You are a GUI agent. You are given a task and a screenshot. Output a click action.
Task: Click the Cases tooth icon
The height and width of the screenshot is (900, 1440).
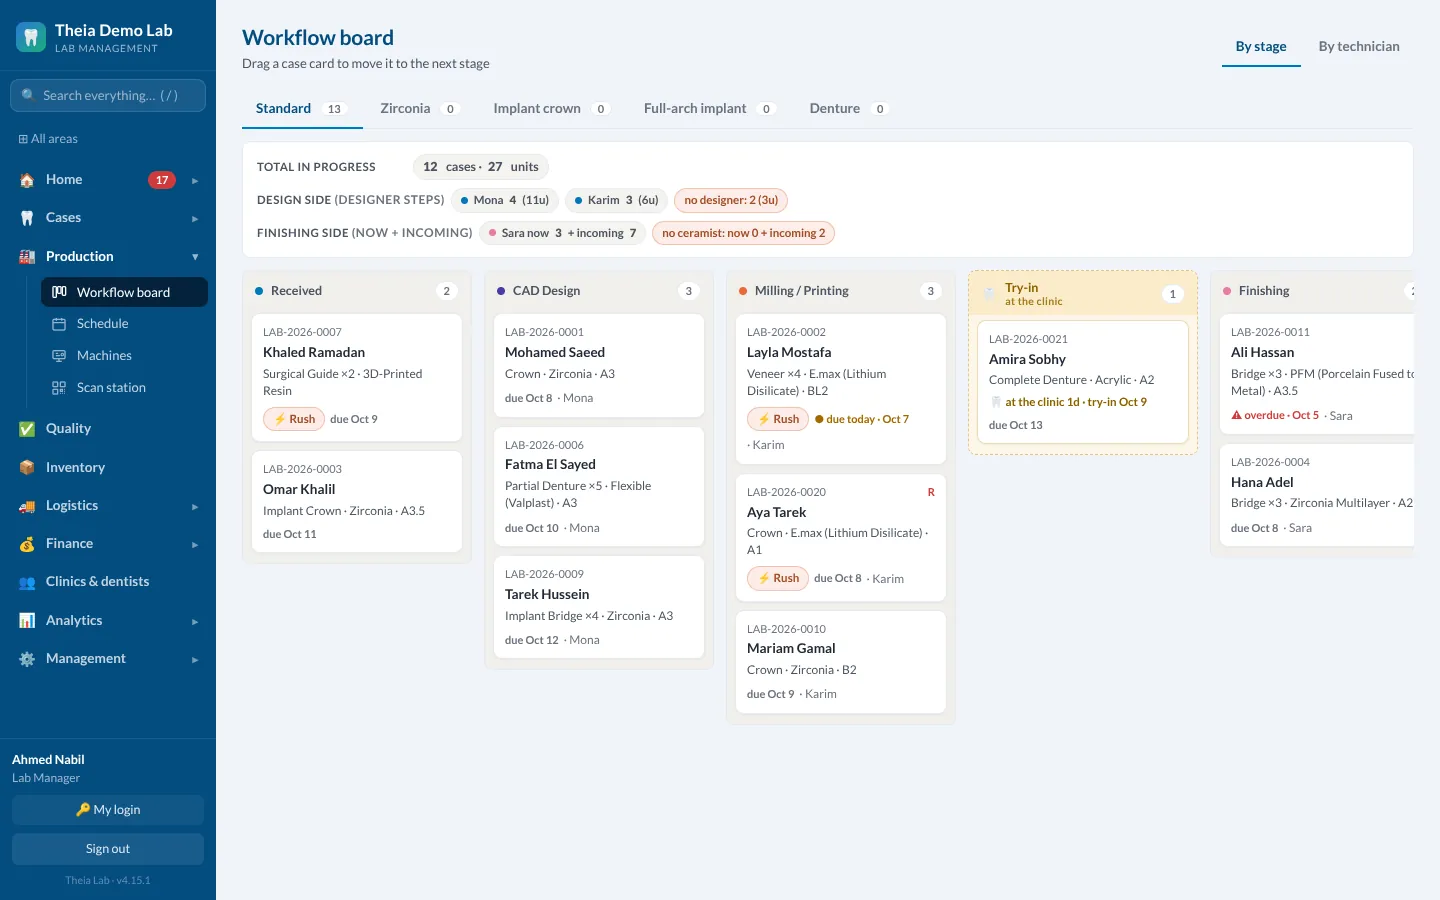(x=27, y=218)
